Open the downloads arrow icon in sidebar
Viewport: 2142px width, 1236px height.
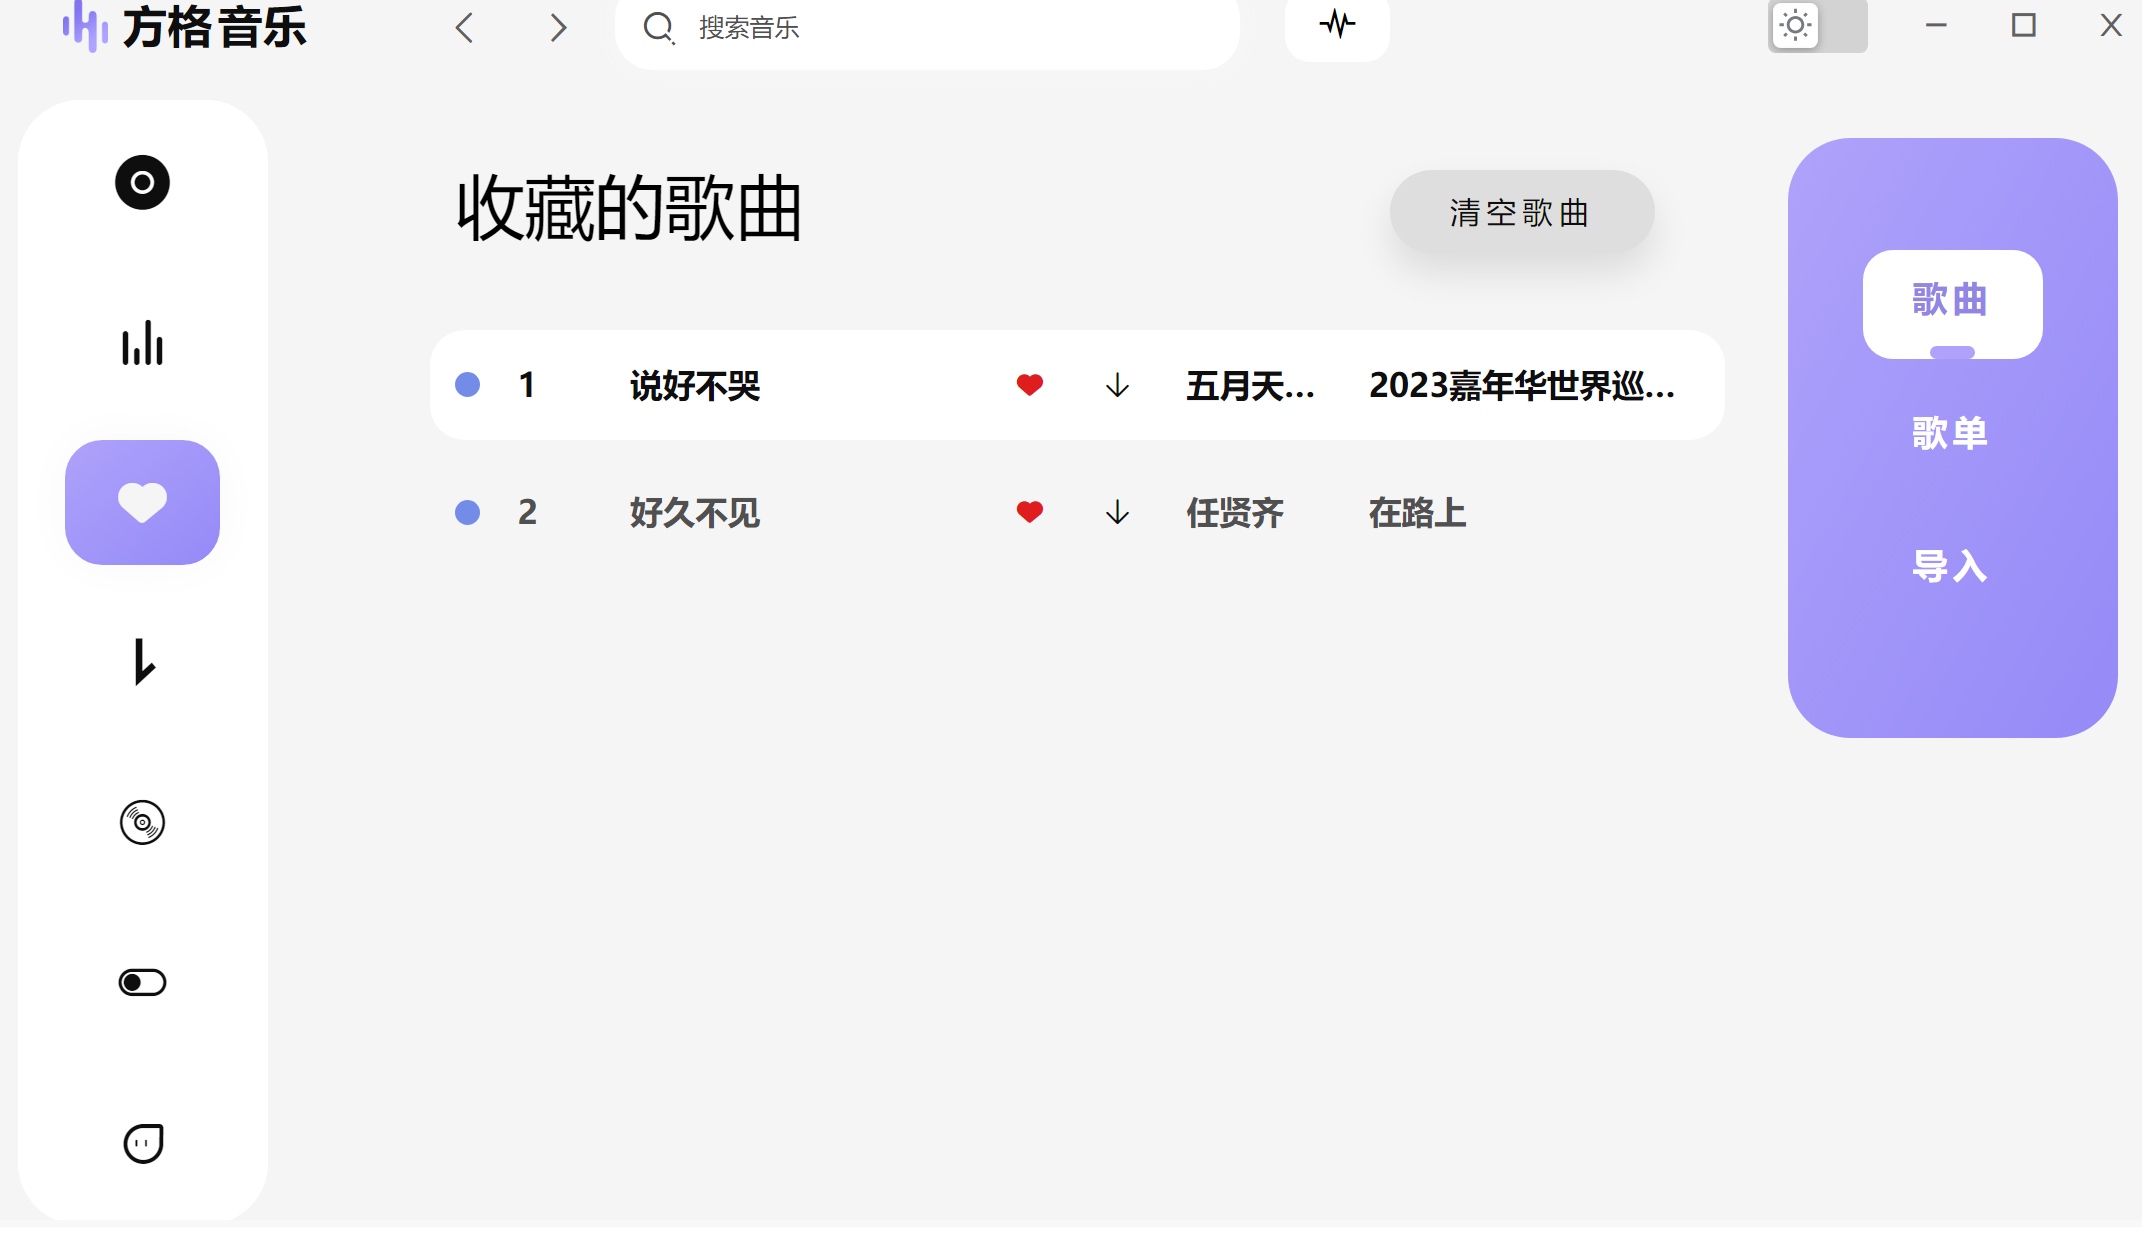coord(144,662)
